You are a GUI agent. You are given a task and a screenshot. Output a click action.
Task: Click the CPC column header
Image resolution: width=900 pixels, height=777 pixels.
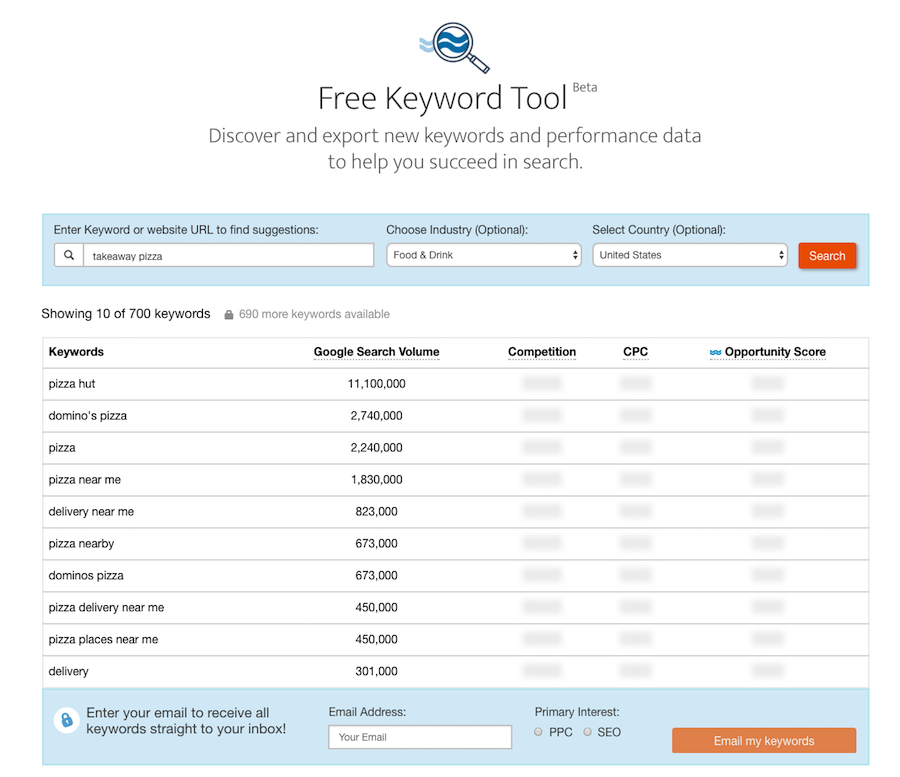coord(635,352)
